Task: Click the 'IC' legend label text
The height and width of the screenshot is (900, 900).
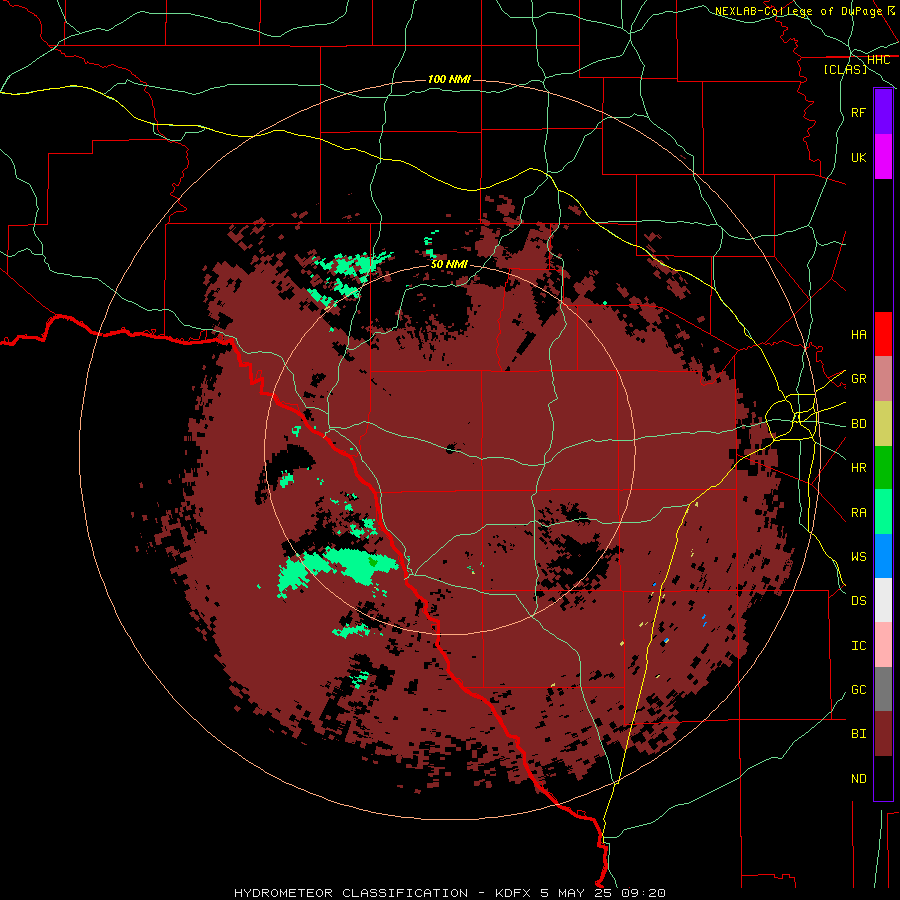Action: (x=858, y=646)
